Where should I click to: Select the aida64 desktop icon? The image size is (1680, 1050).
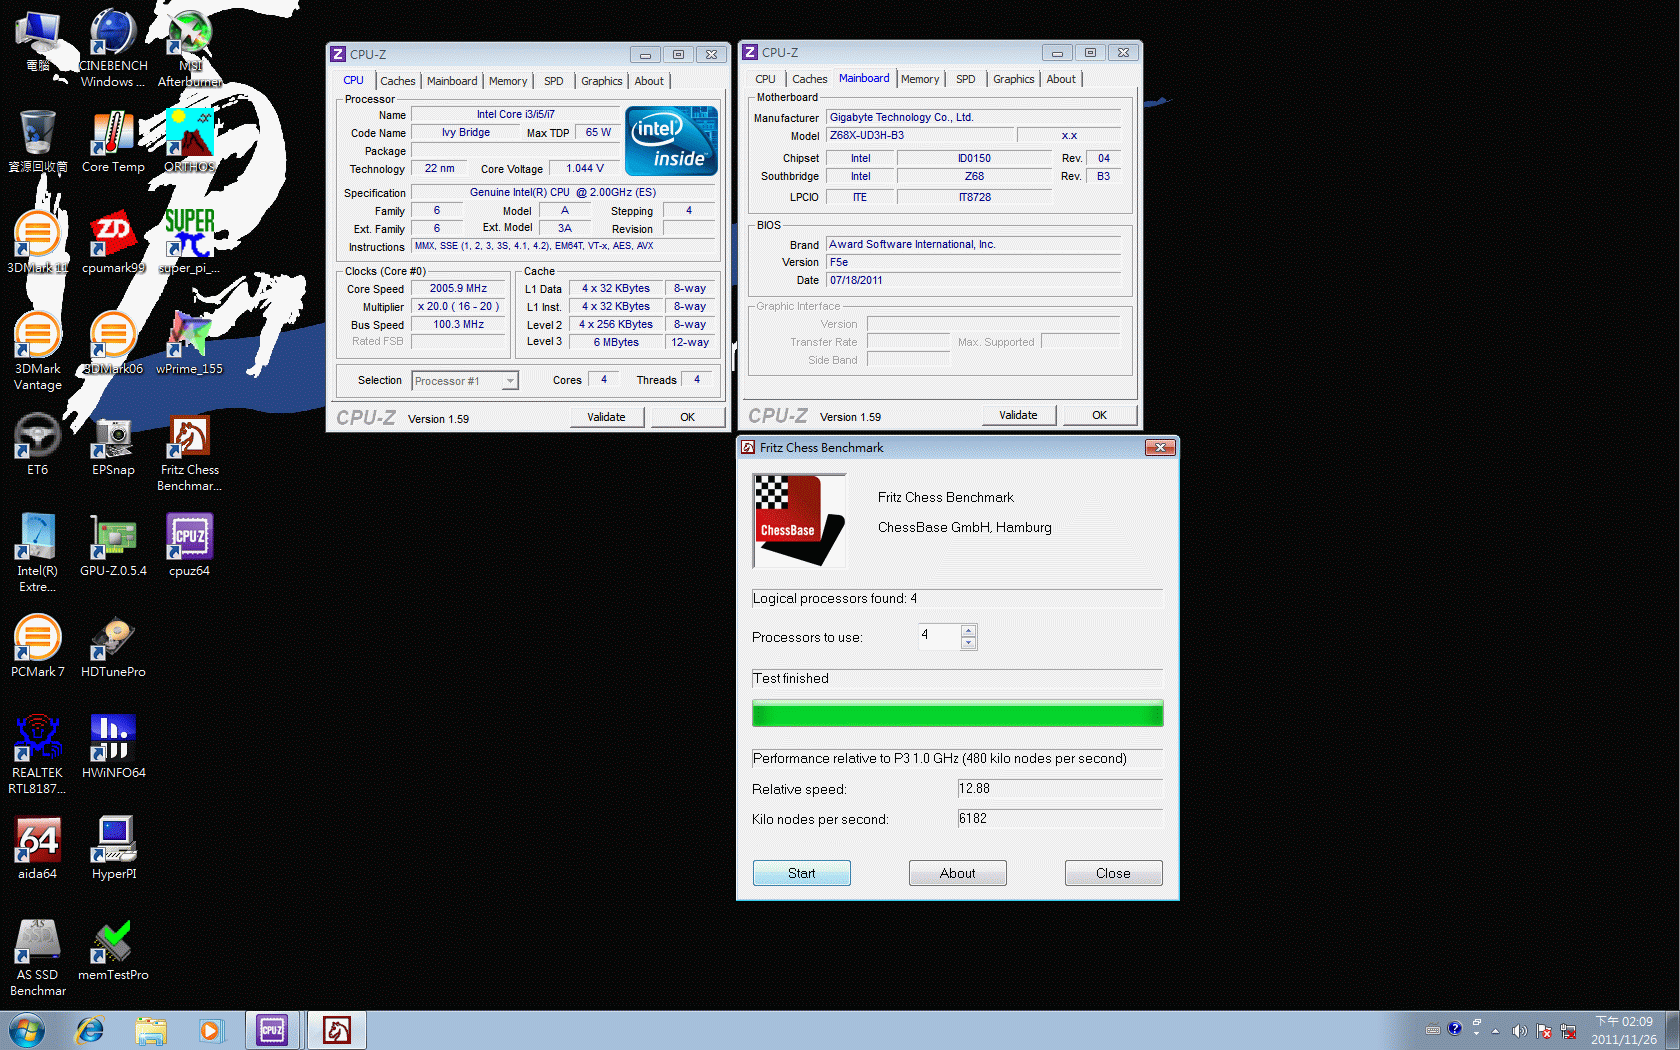tap(37, 849)
